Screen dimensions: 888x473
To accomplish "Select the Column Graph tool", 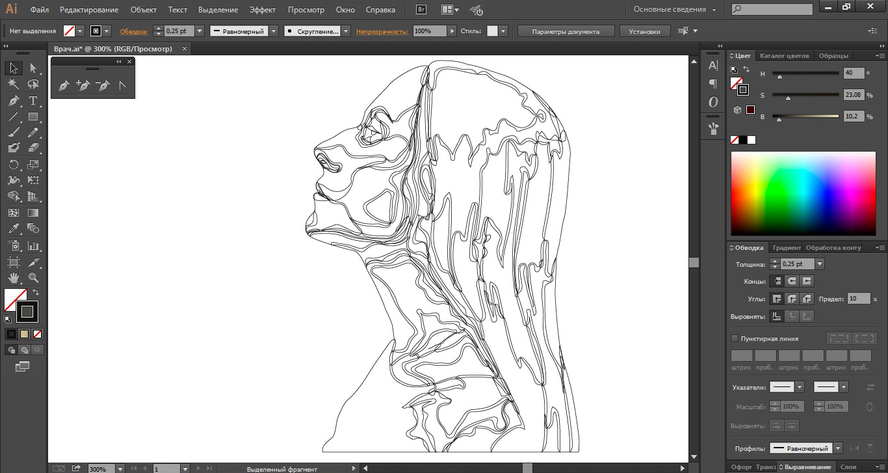I will tap(33, 246).
